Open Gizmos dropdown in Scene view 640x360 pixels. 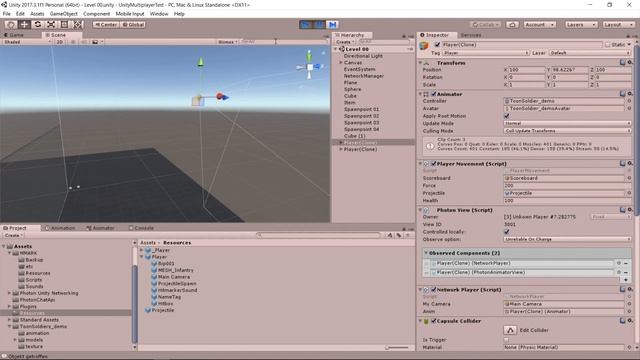tap(228, 42)
